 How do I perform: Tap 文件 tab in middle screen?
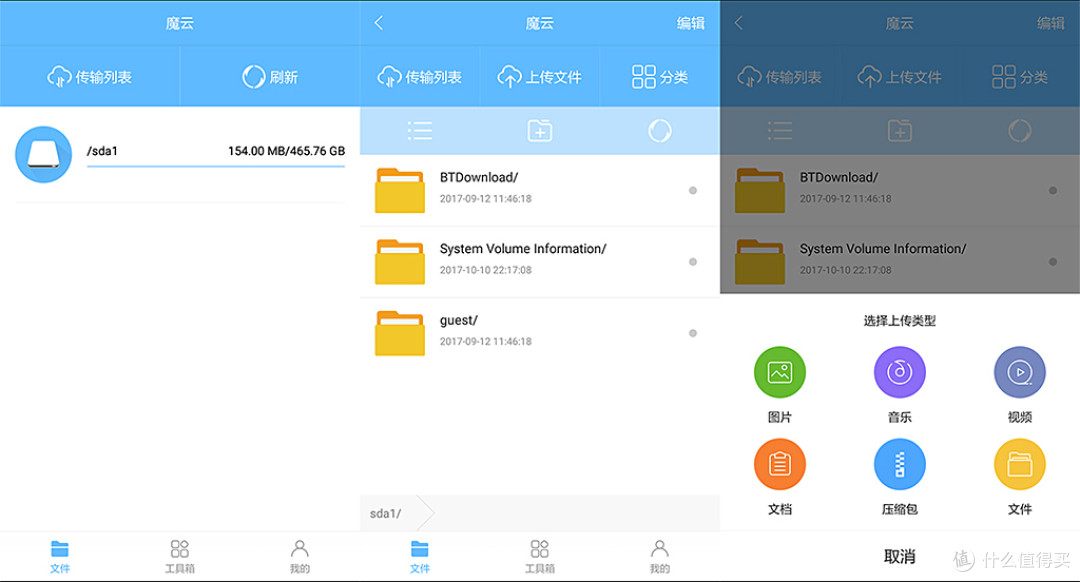pos(419,557)
